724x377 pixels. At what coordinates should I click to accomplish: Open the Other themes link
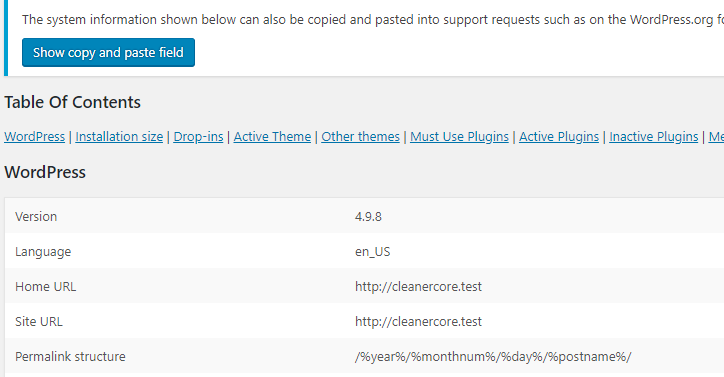coord(361,137)
